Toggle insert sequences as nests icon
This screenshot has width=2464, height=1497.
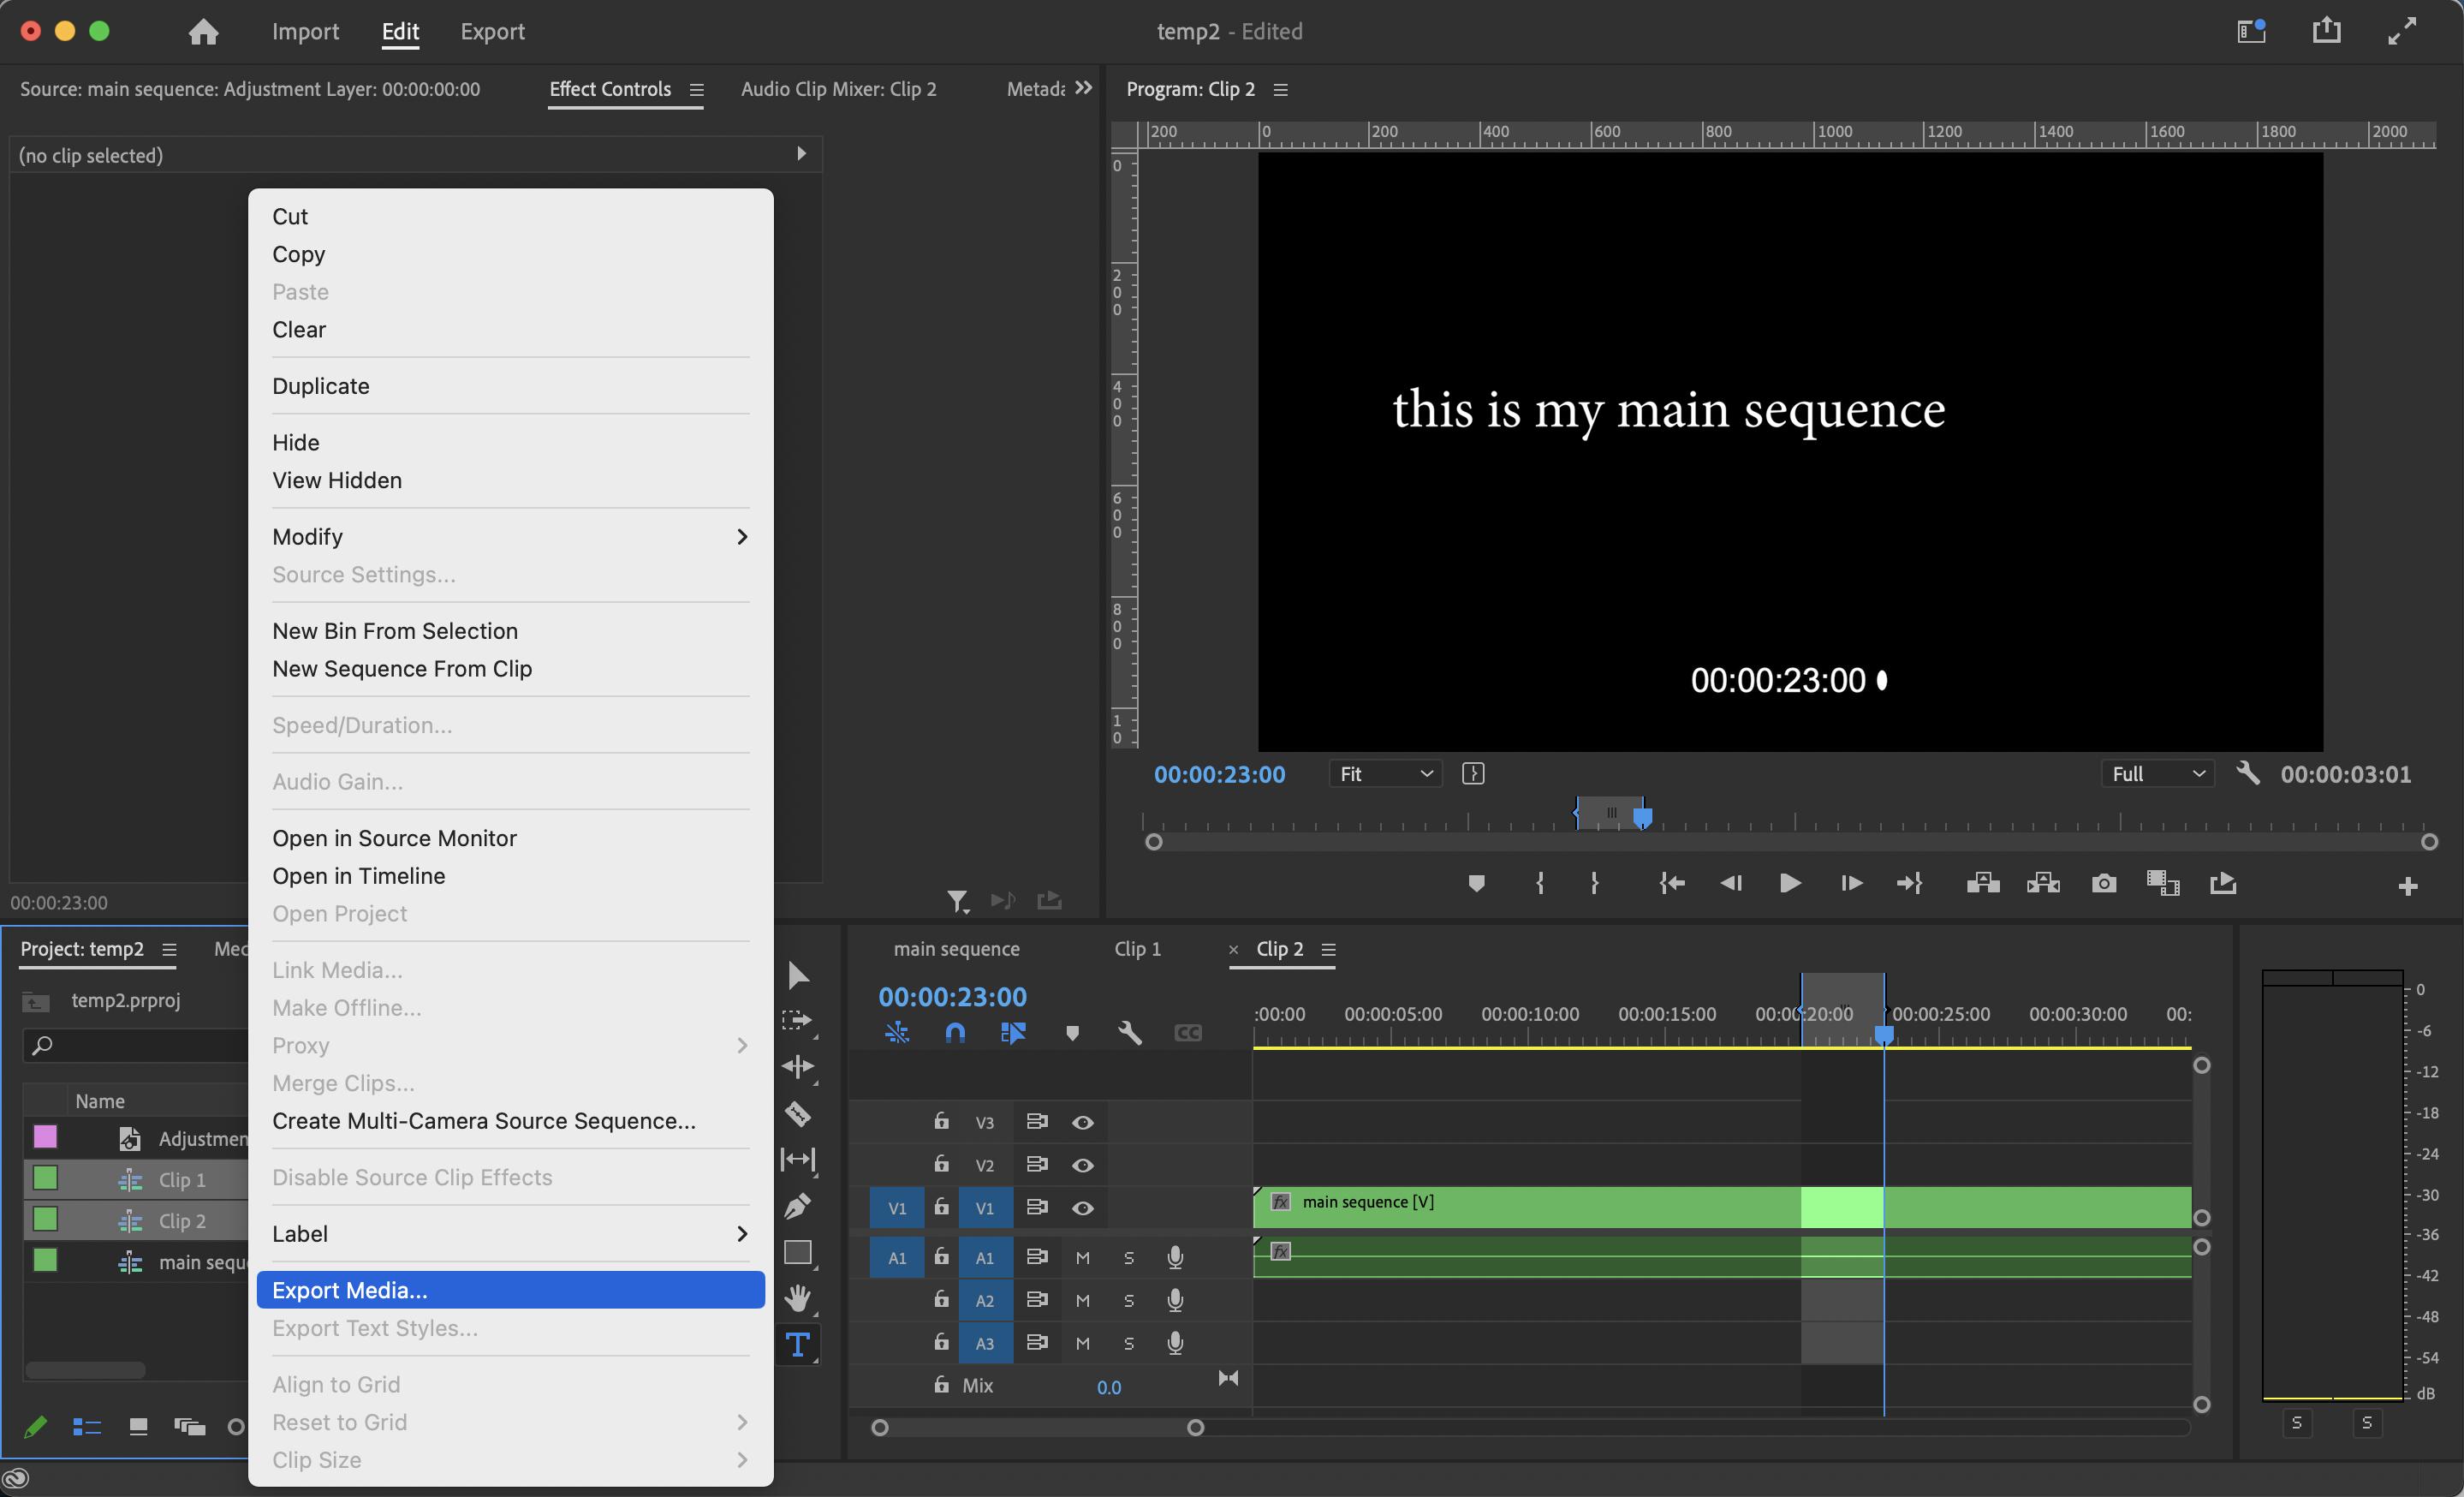897,1033
